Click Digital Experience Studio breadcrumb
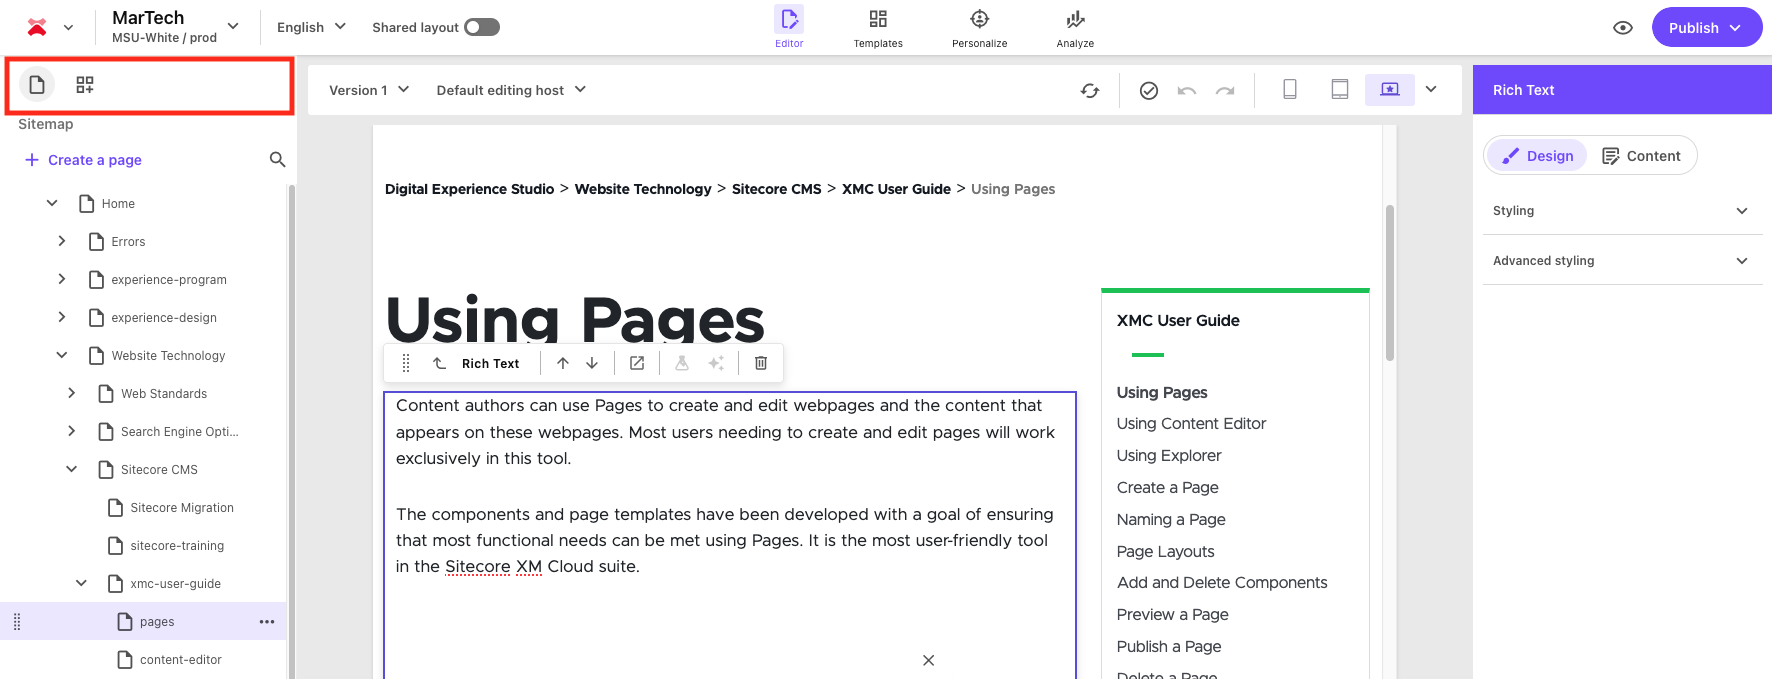Image resolution: width=1772 pixels, height=679 pixels. point(469,189)
